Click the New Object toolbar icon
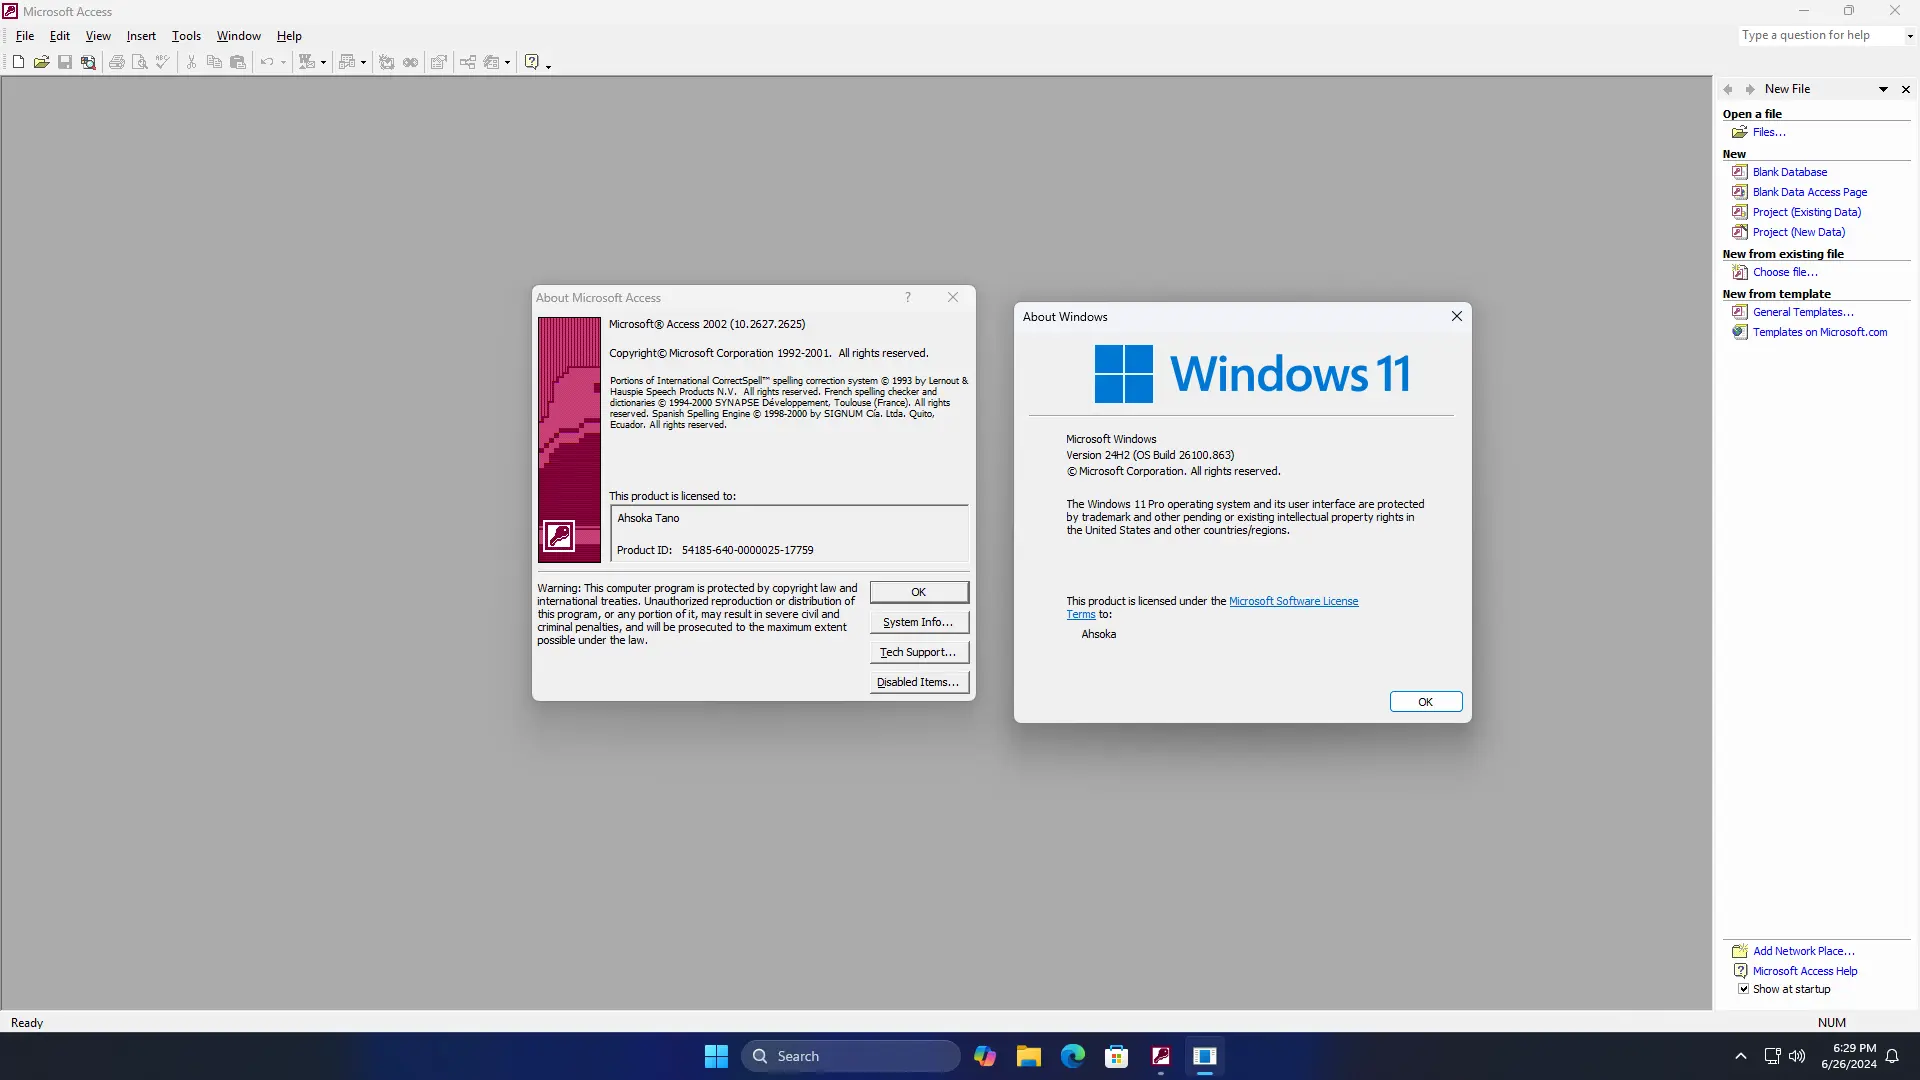The image size is (1920, 1080). click(x=491, y=62)
